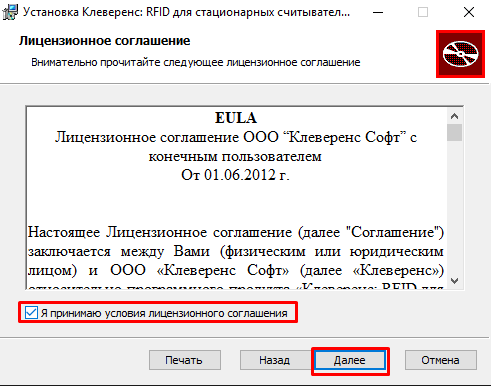Click the window title 'Установка Клеверенс: RFID'
Image resolution: width=491 pixels, height=386 pixels.
pos(186,12)
